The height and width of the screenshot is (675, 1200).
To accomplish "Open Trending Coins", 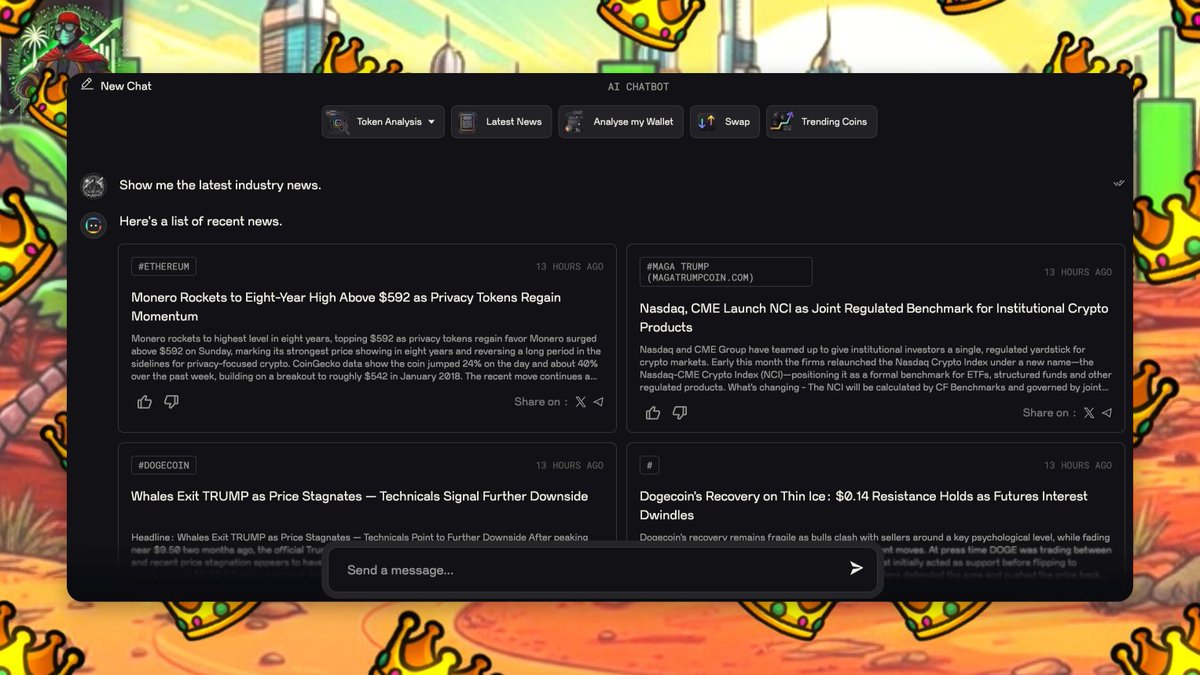I will click(821, 122).
